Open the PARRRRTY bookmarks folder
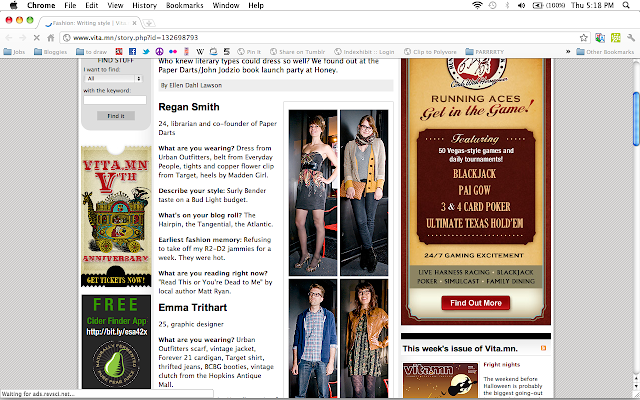This screenshot has height=400, width=640. pyautogui.click(x=485, y=52)
